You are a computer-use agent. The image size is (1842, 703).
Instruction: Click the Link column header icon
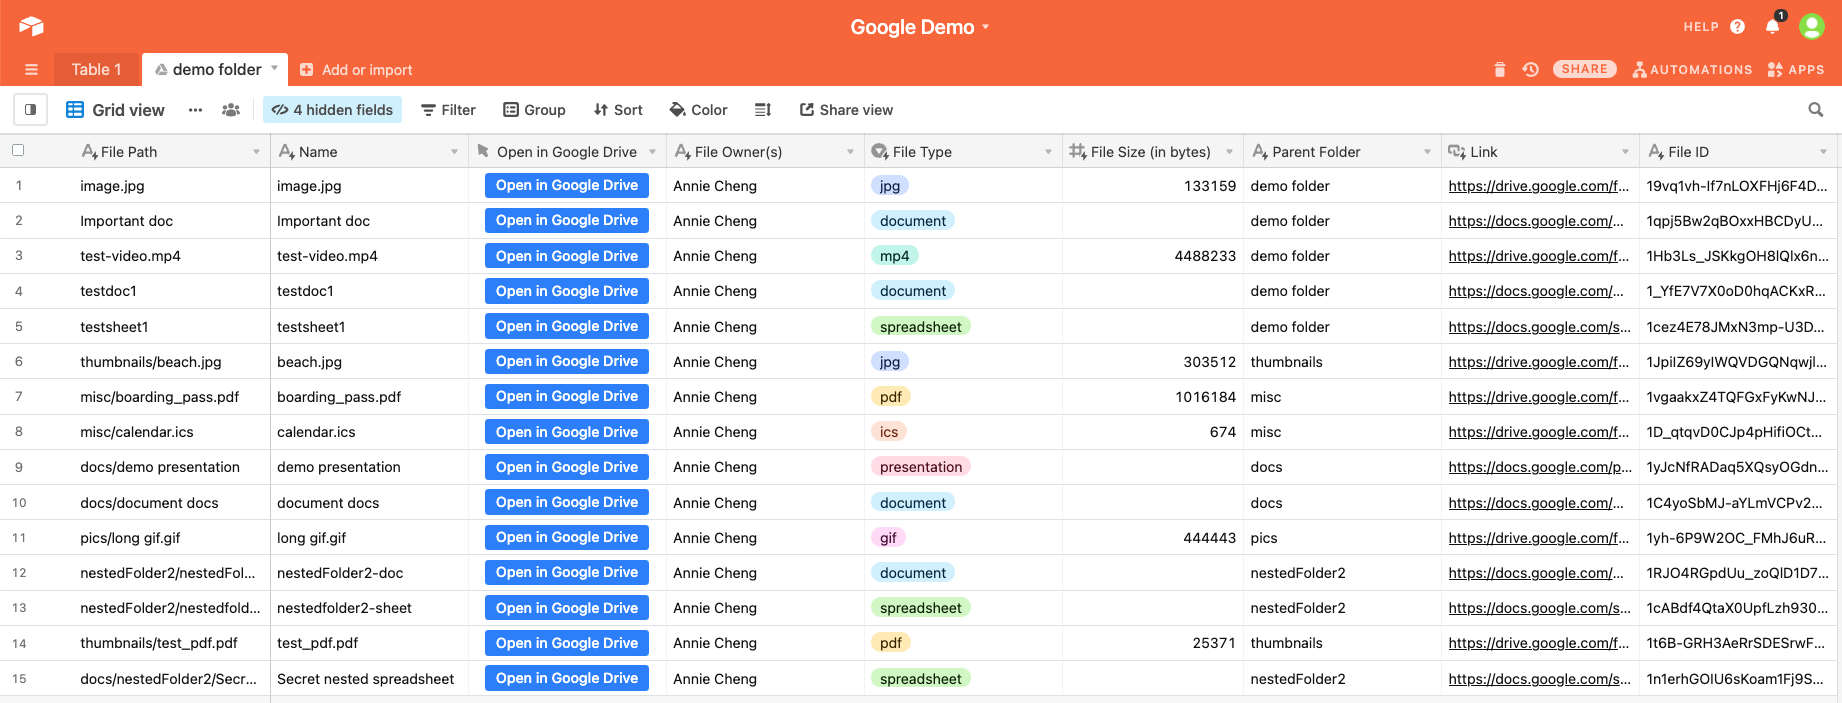pyautogui.click(x=1457, y=152)
